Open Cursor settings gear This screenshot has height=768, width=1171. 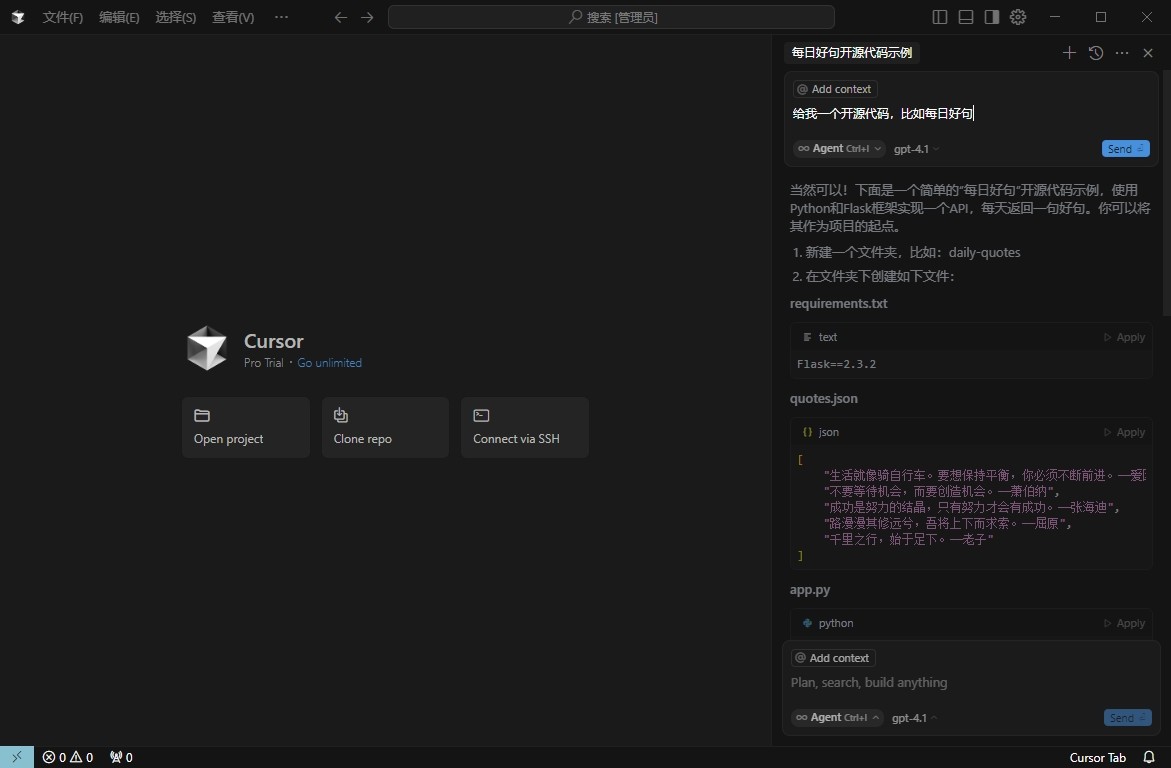click(x=1018, y=17)
